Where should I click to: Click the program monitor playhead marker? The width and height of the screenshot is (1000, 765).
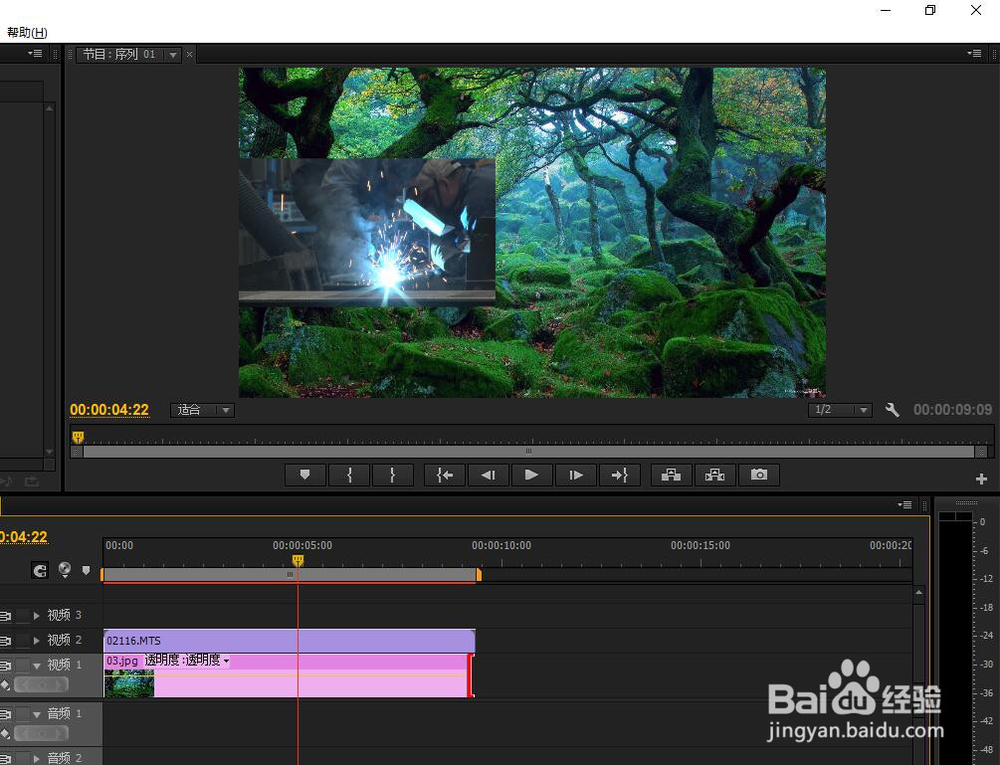pos(78,437)
